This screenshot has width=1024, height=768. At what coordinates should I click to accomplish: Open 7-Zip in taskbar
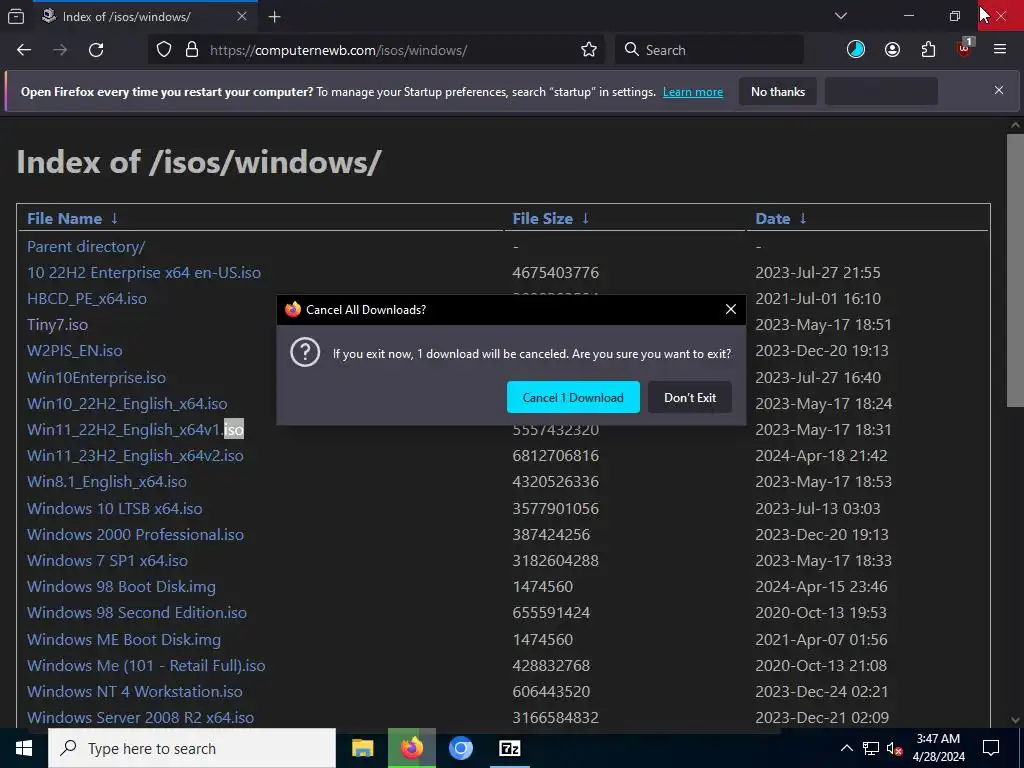pos(509,748)
